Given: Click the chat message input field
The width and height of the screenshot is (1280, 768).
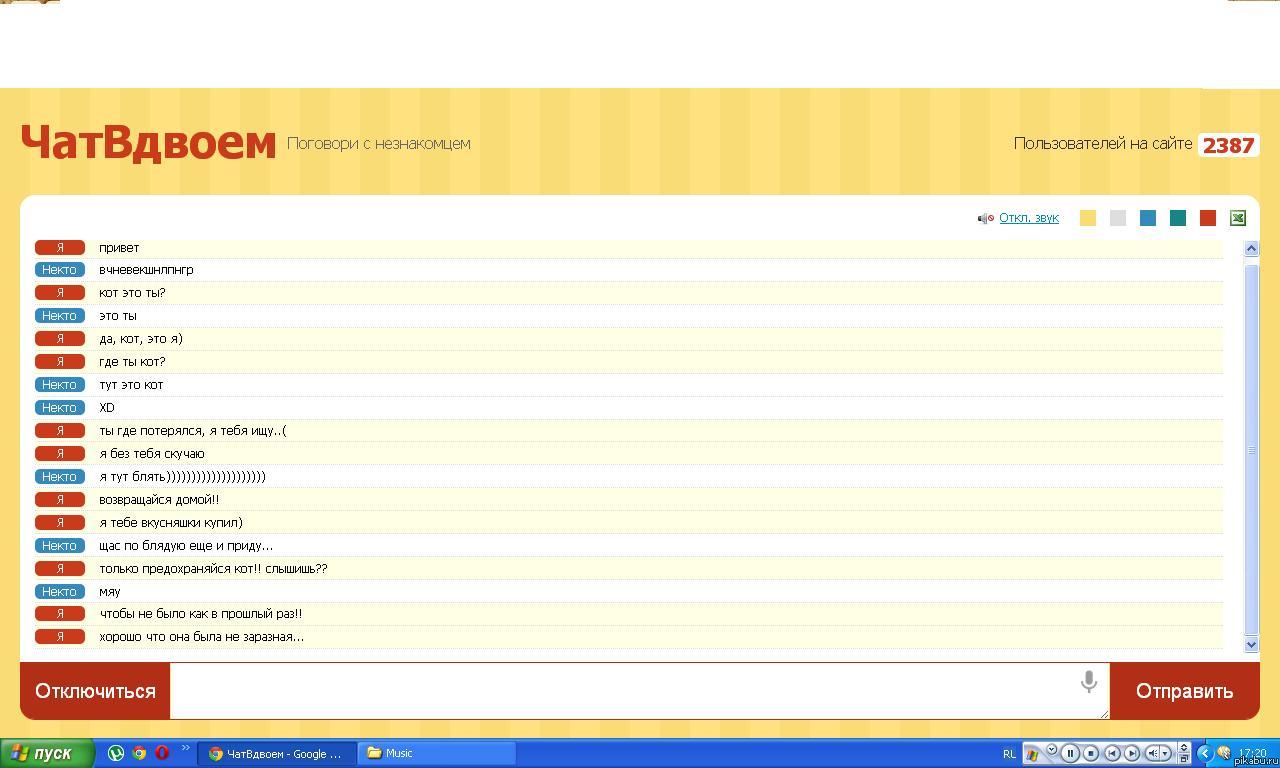Looking at the screenshot, I should click(620, 690).
